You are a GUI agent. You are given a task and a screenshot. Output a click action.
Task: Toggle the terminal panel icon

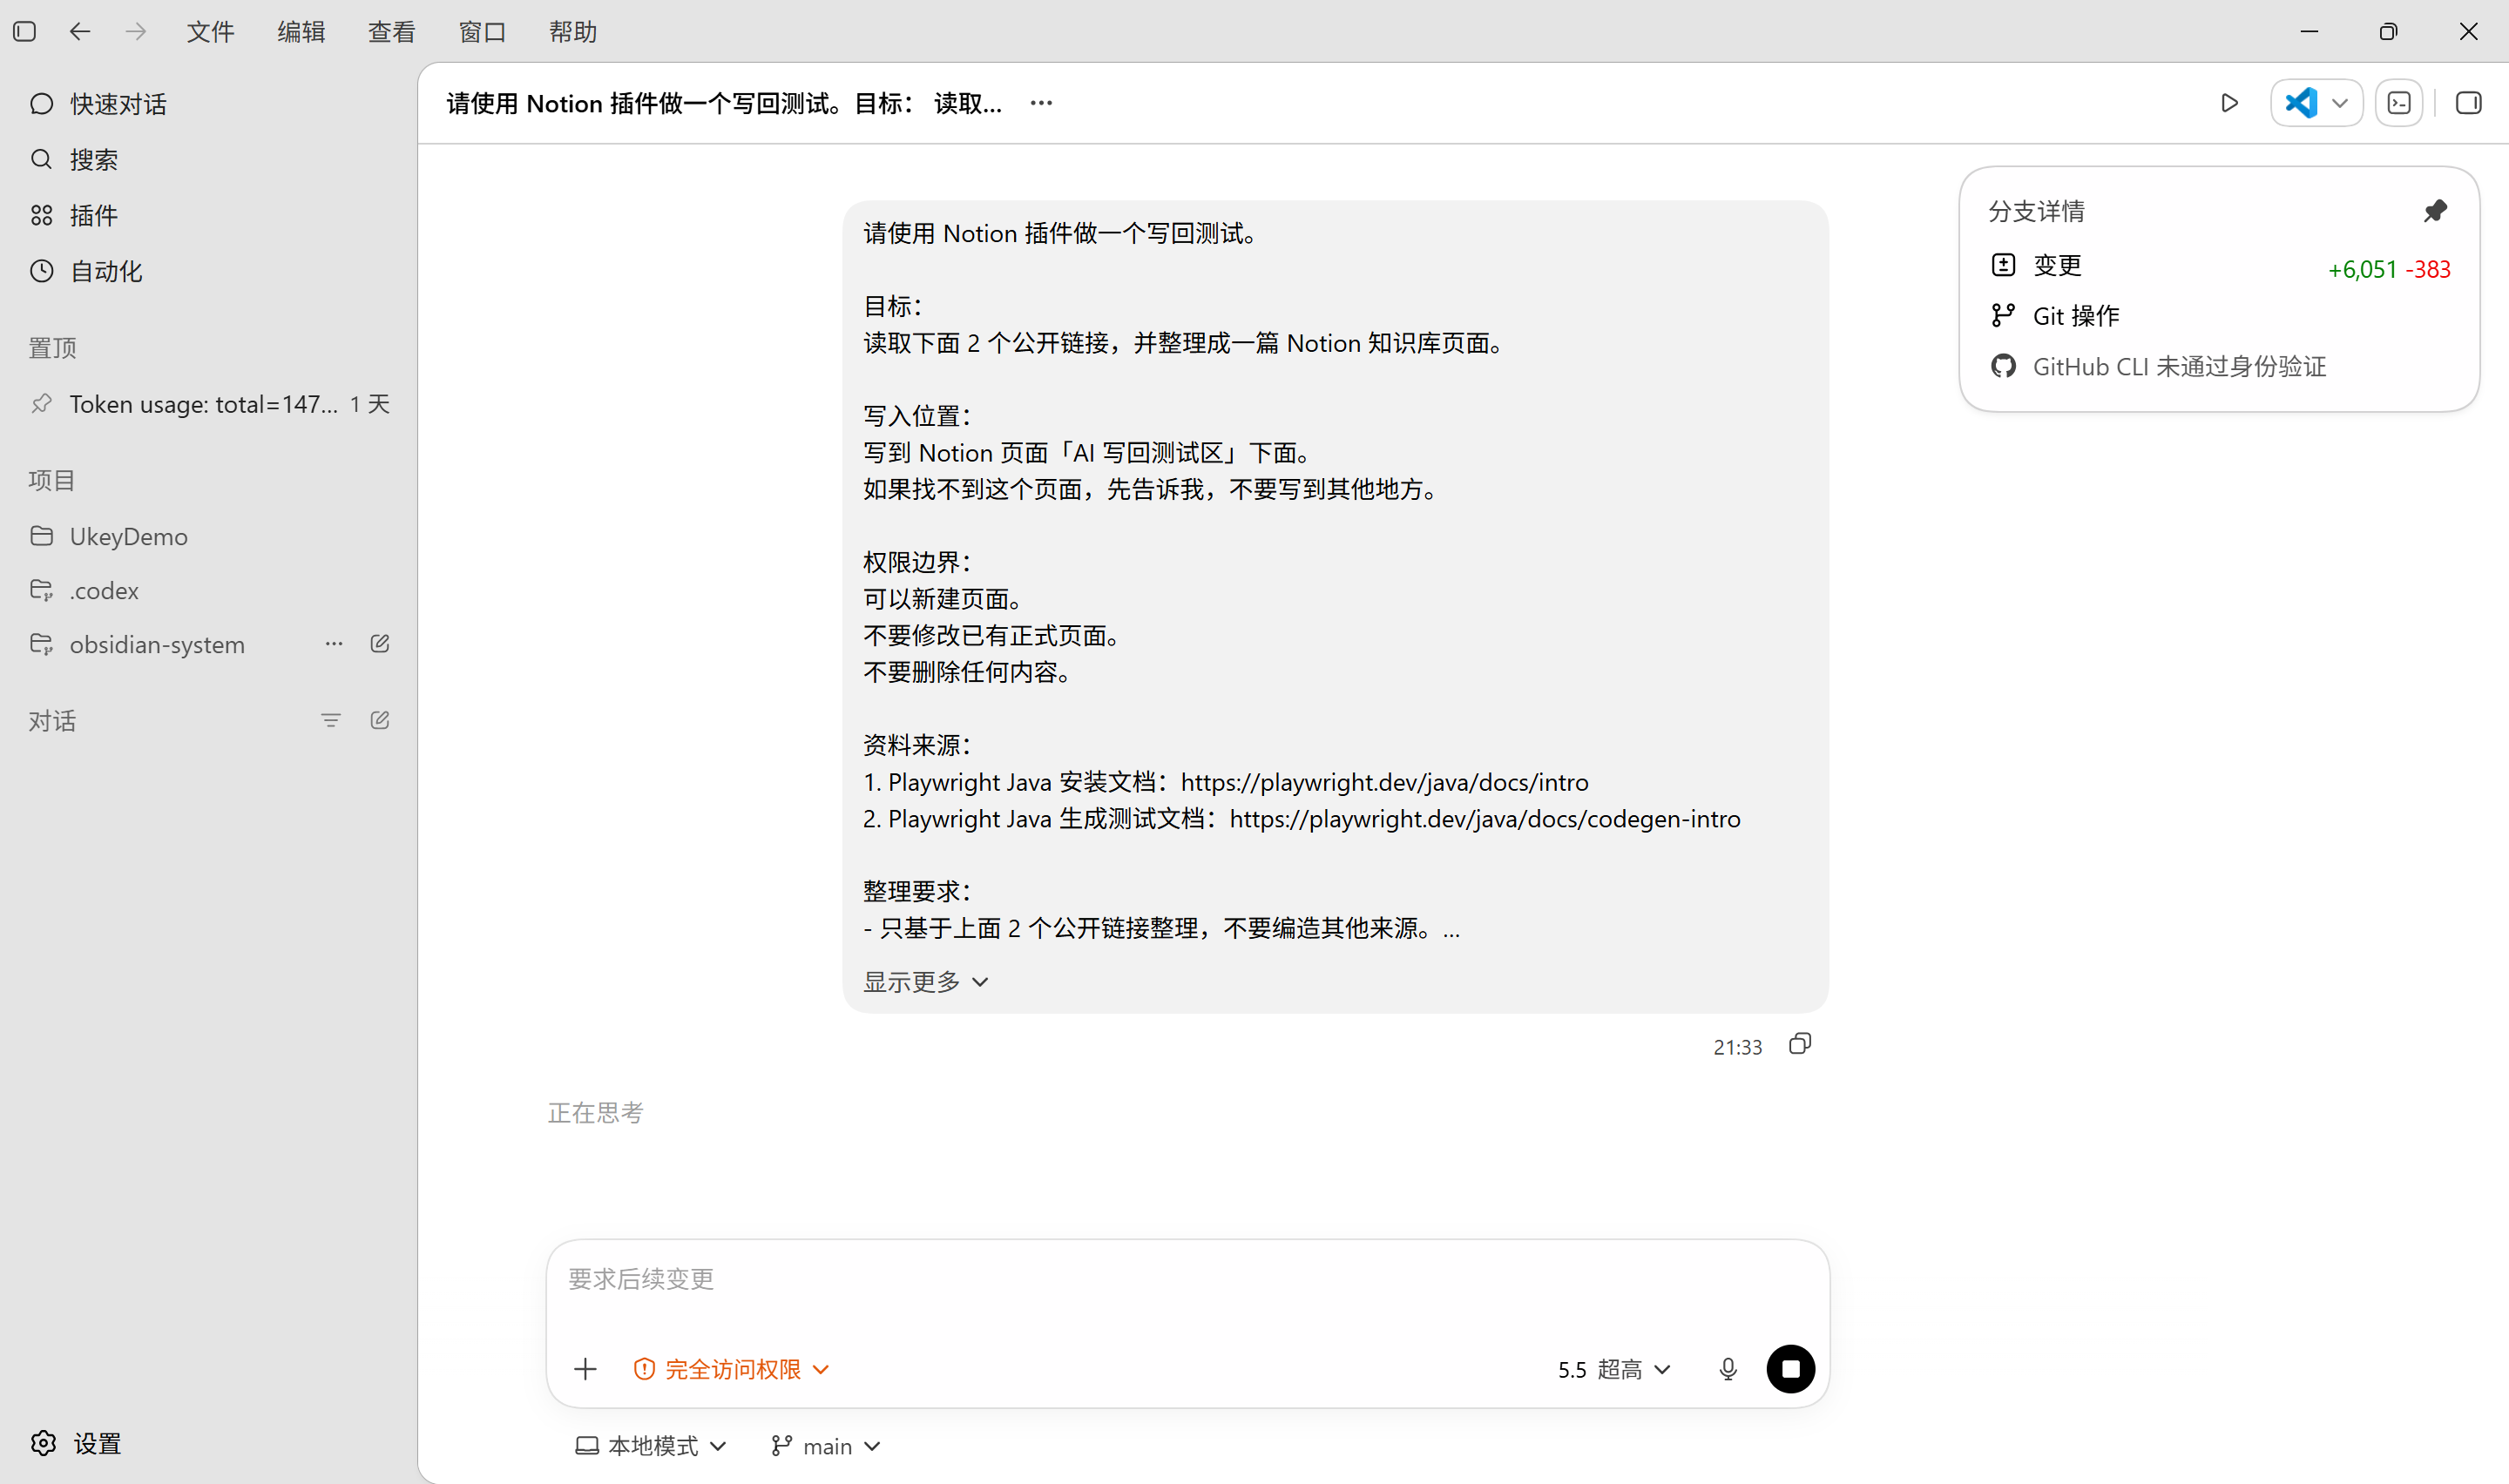pos(2399,103)
